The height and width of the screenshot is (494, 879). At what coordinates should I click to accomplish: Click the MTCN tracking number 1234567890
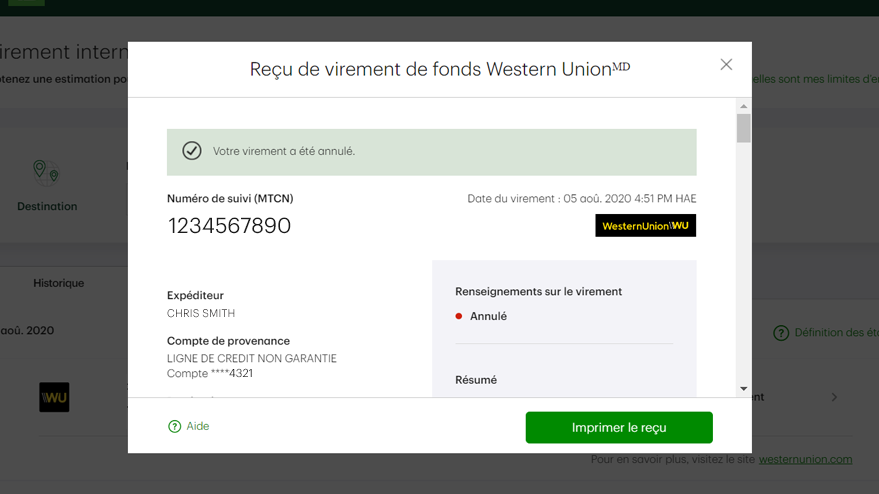click(x=229, y=226)
